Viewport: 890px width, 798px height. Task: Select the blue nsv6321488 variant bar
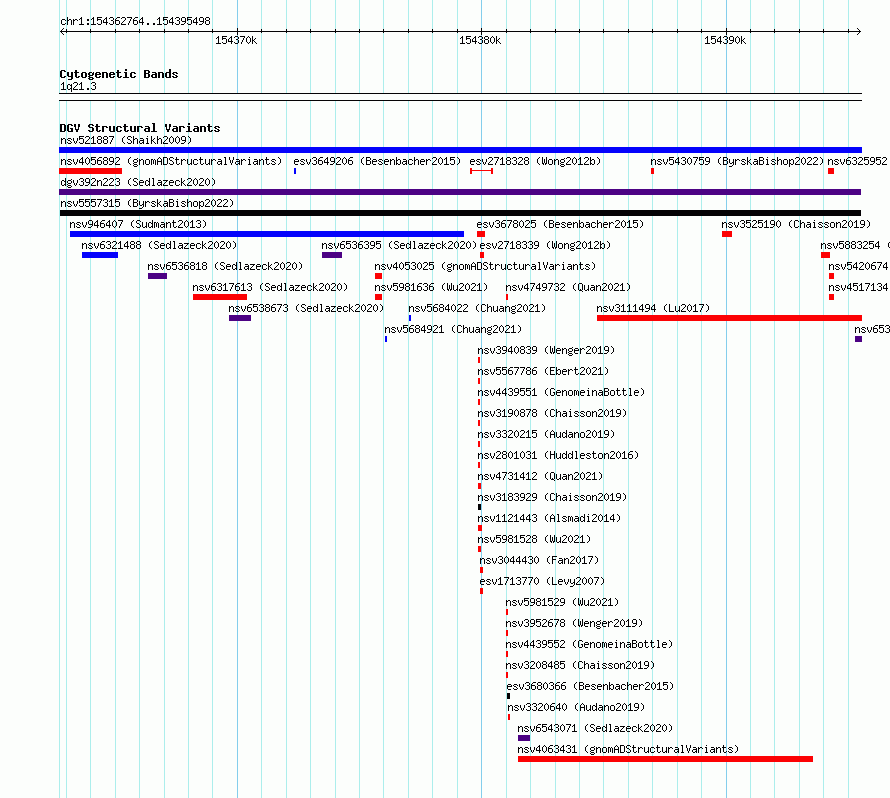100,255
